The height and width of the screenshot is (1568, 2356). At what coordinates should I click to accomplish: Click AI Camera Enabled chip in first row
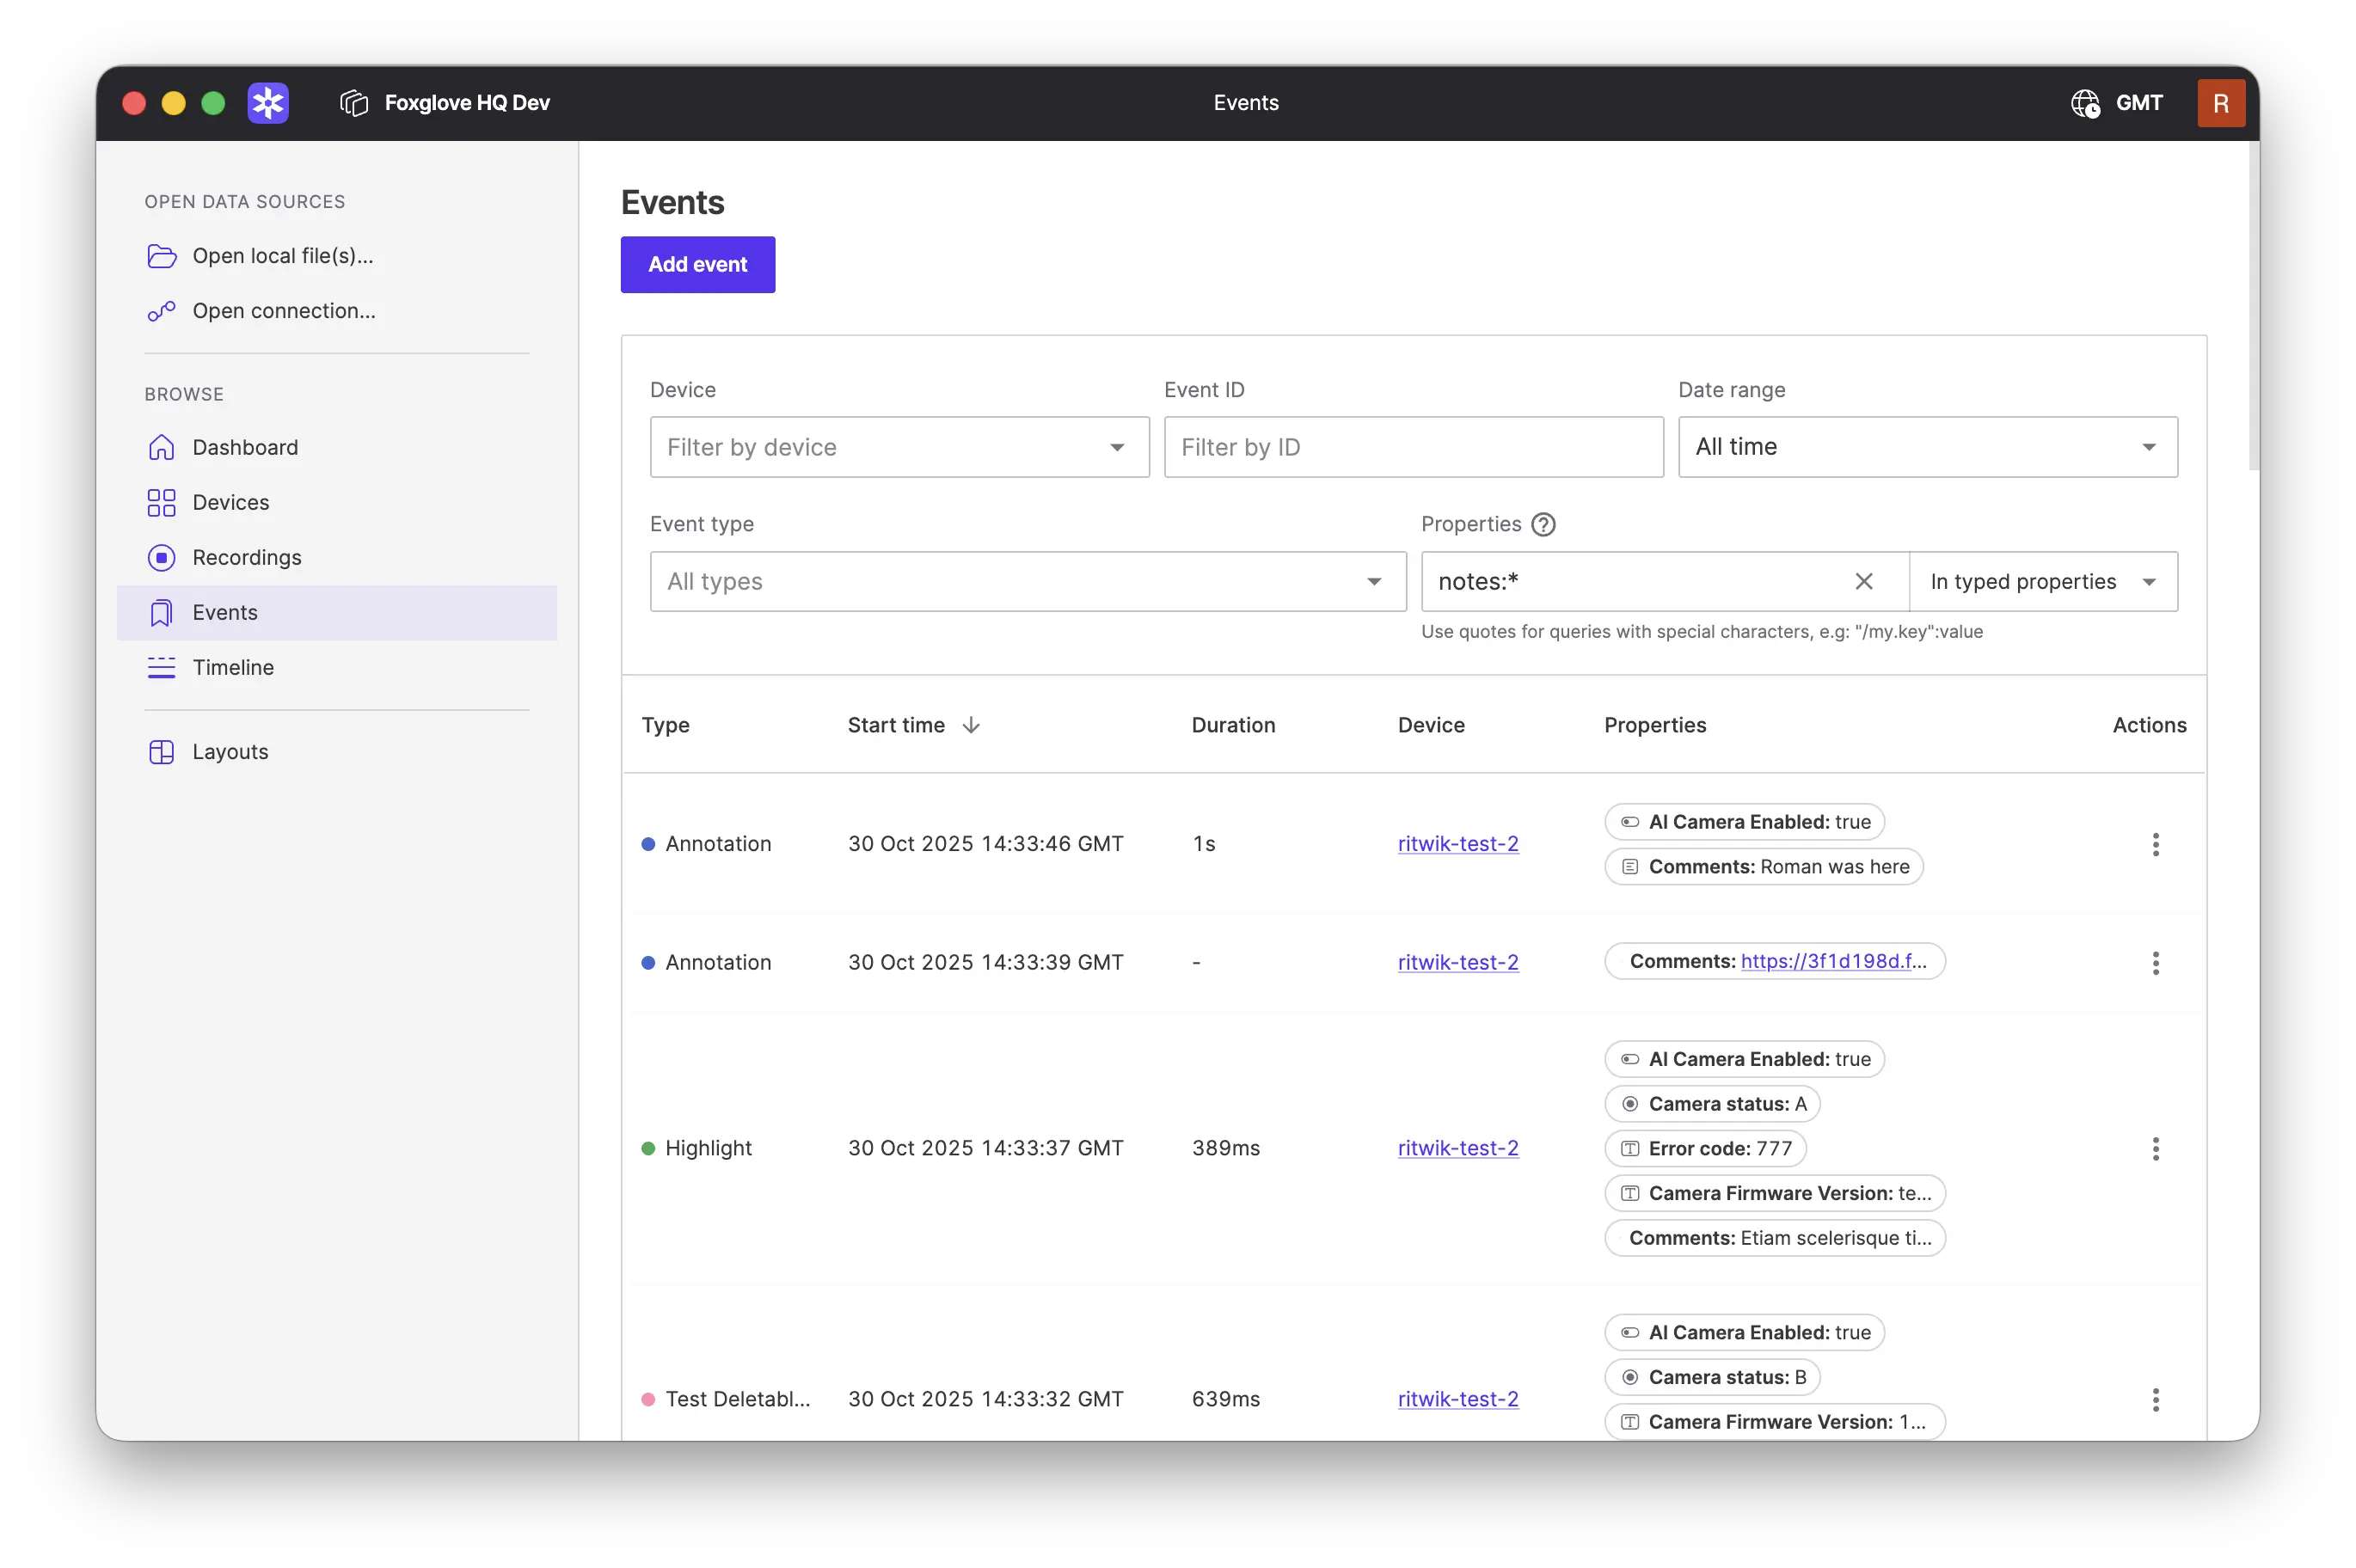coord(1744,822)
